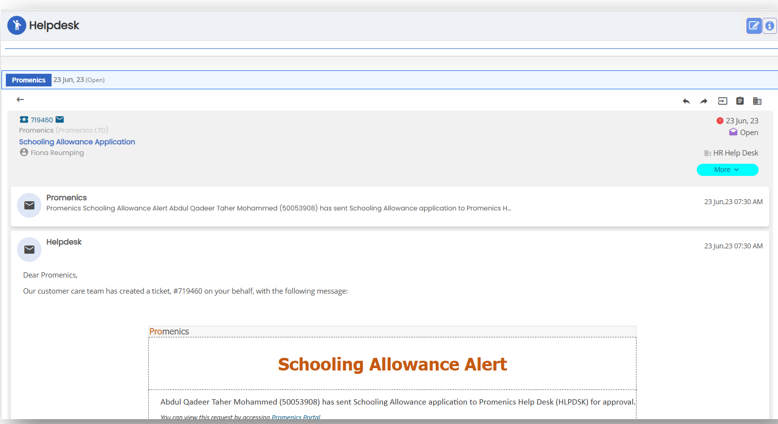Click the purple open-envelope status icon

733,132
